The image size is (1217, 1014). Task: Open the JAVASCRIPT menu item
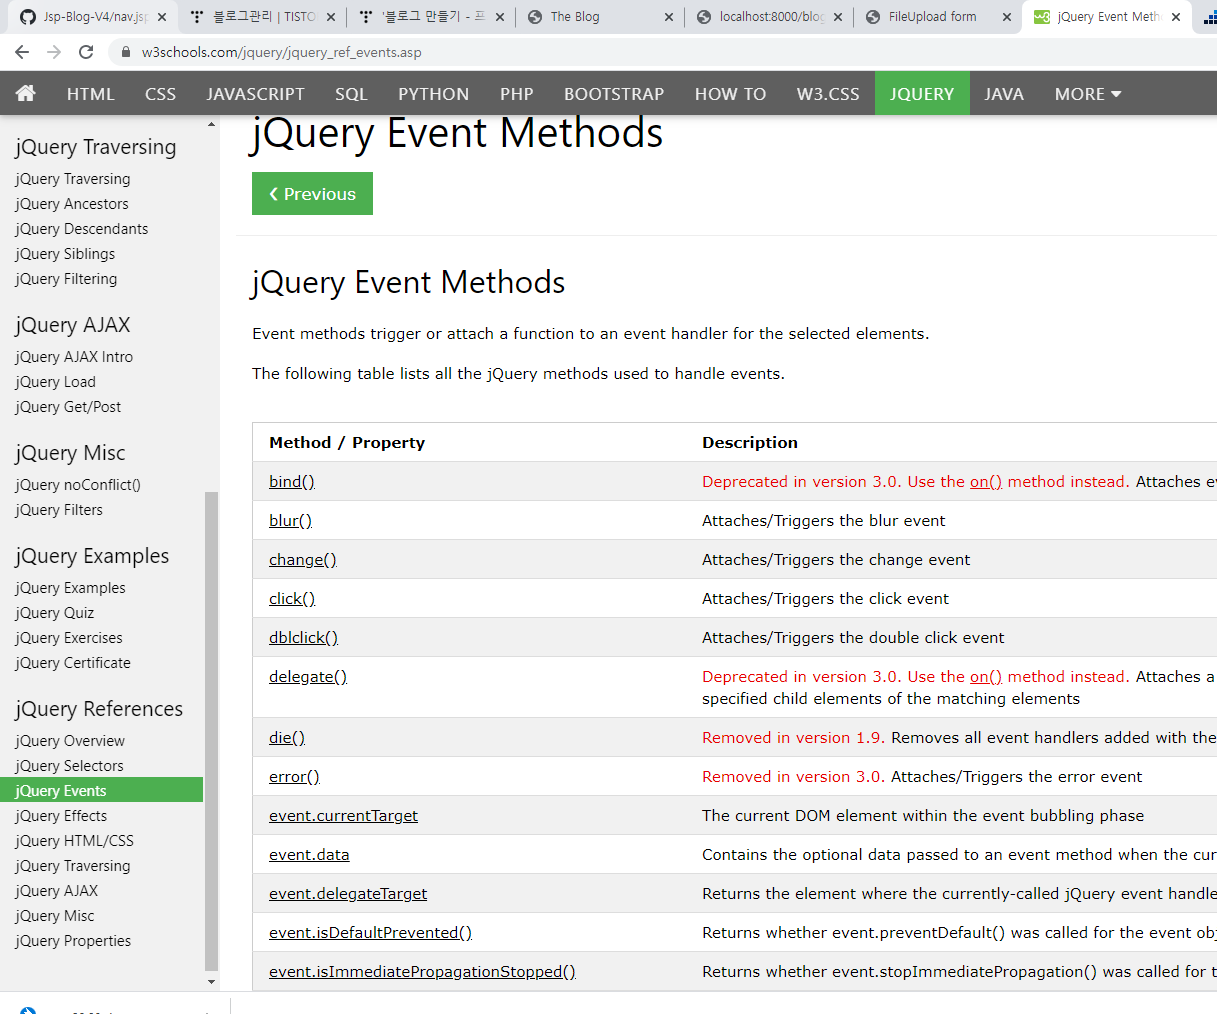click(x=255, y=93)
